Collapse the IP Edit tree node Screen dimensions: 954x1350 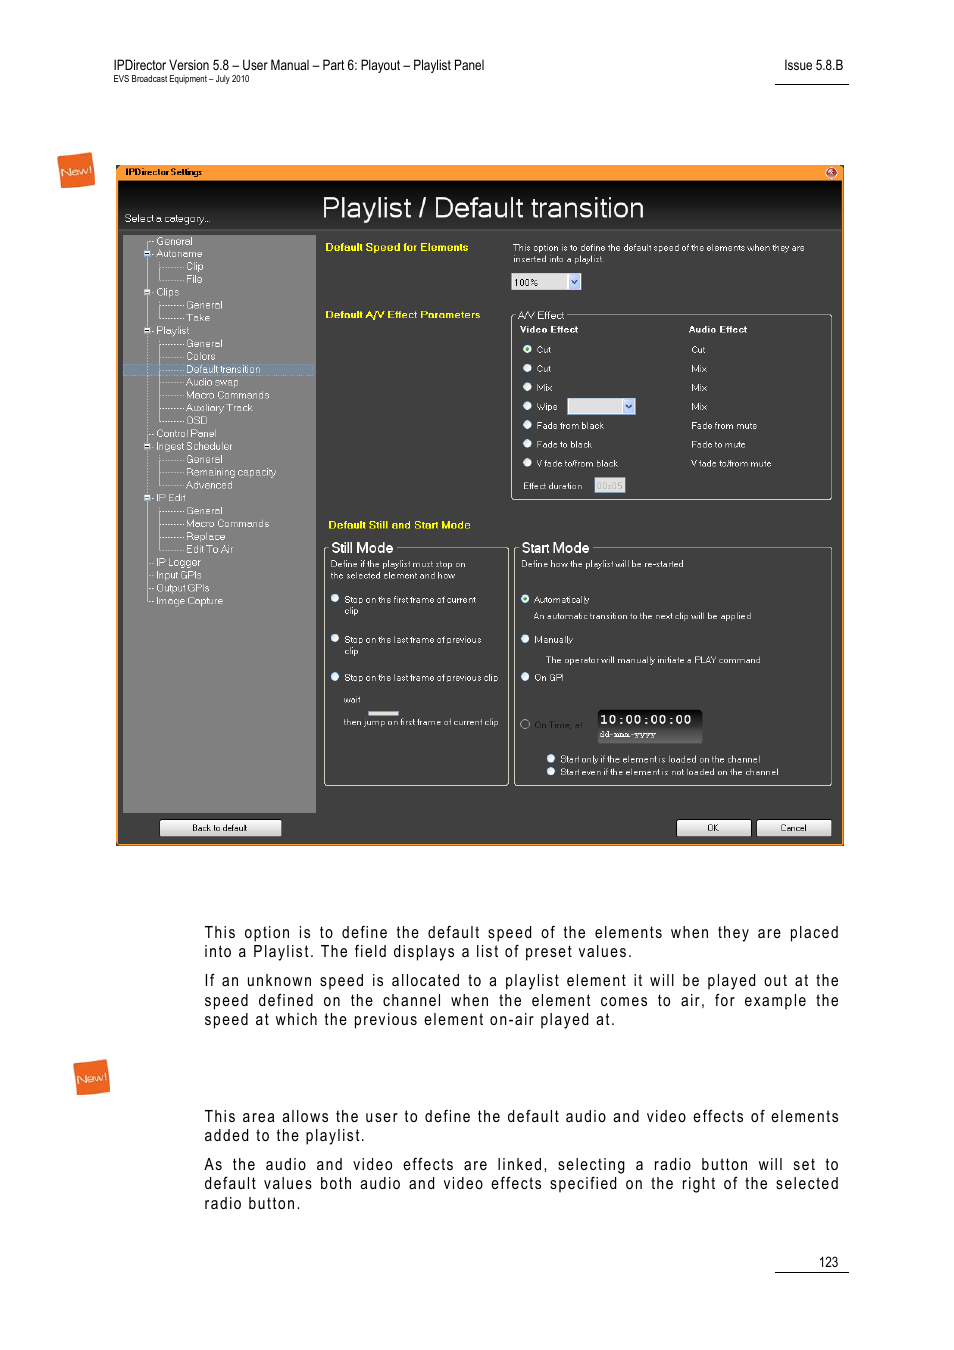[148, 498]
